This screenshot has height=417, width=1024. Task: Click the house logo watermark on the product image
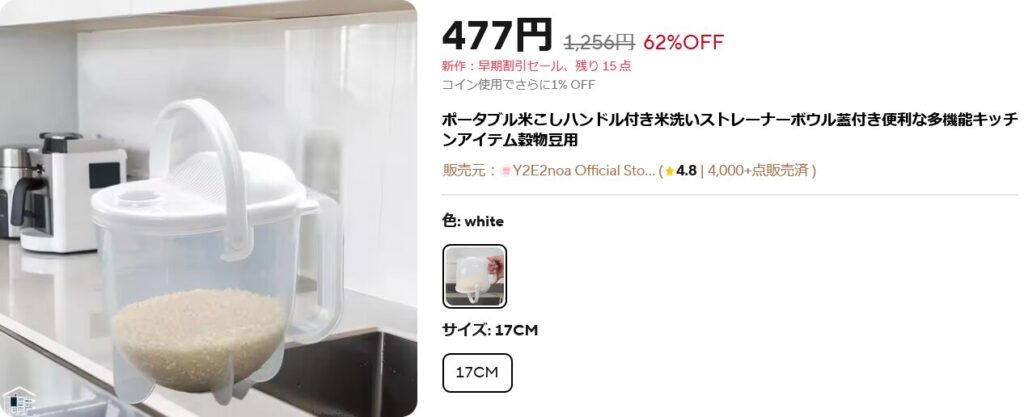pyautogui.click(x=18, y=401)
